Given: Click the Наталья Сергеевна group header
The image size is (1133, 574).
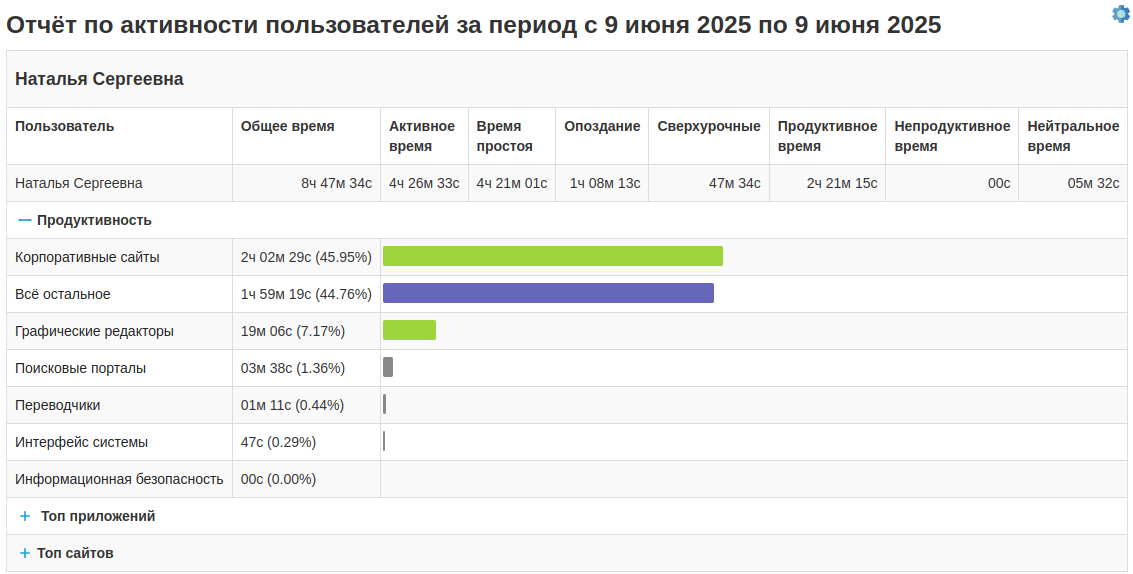Looking at the screenshot, I should coord(99,79).
